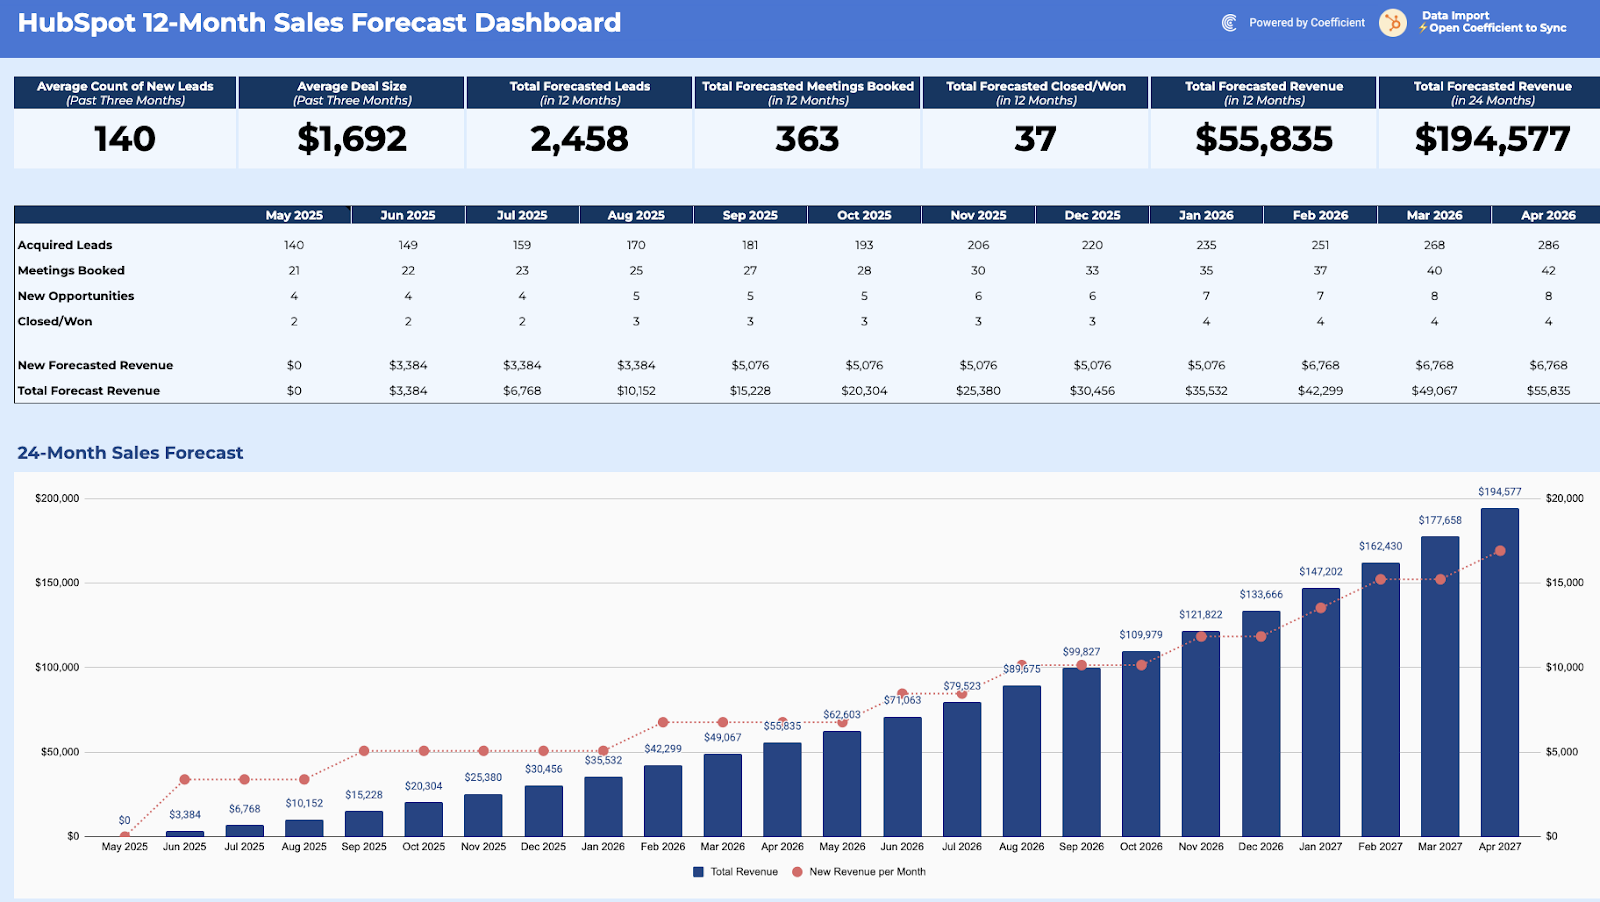Click the New Opportunities row label
The width and height of the screenshot is (1600, 902).
point(76,296)
